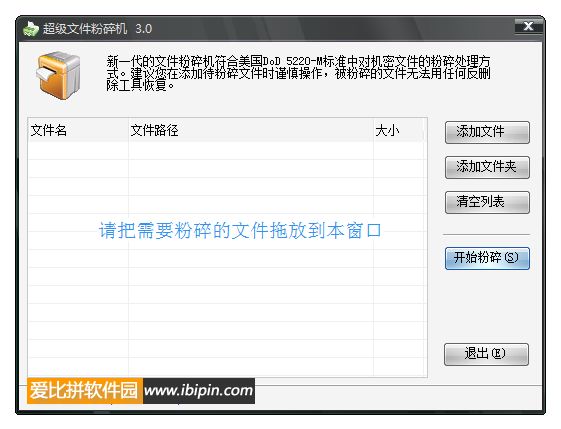Viewport: 561px width, 429px height.
Task: Sort by the 文件路径 column header
Action: [x=251, y=130]
